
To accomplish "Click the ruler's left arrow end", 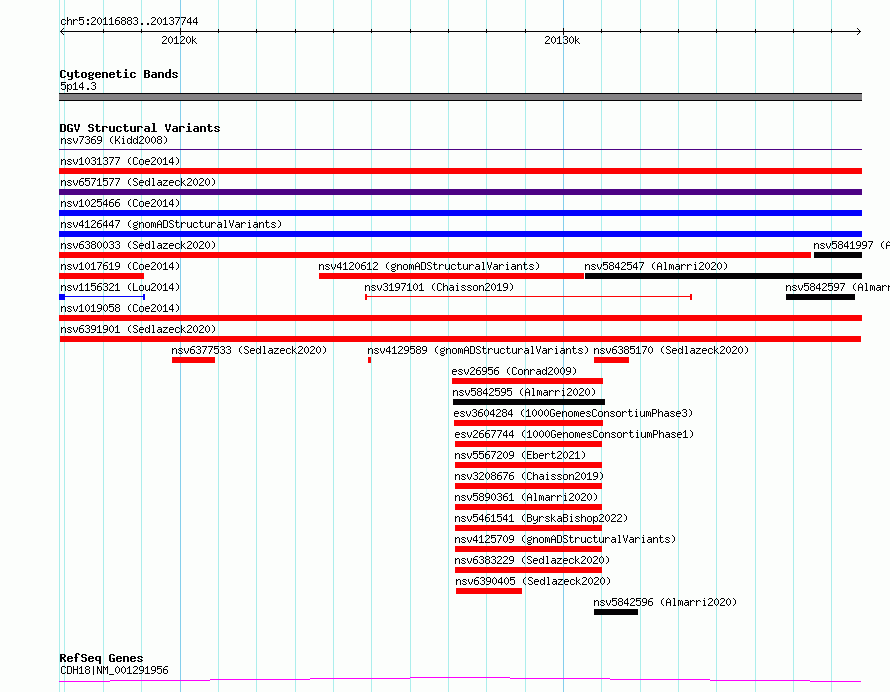I will (x=62, y=32).
